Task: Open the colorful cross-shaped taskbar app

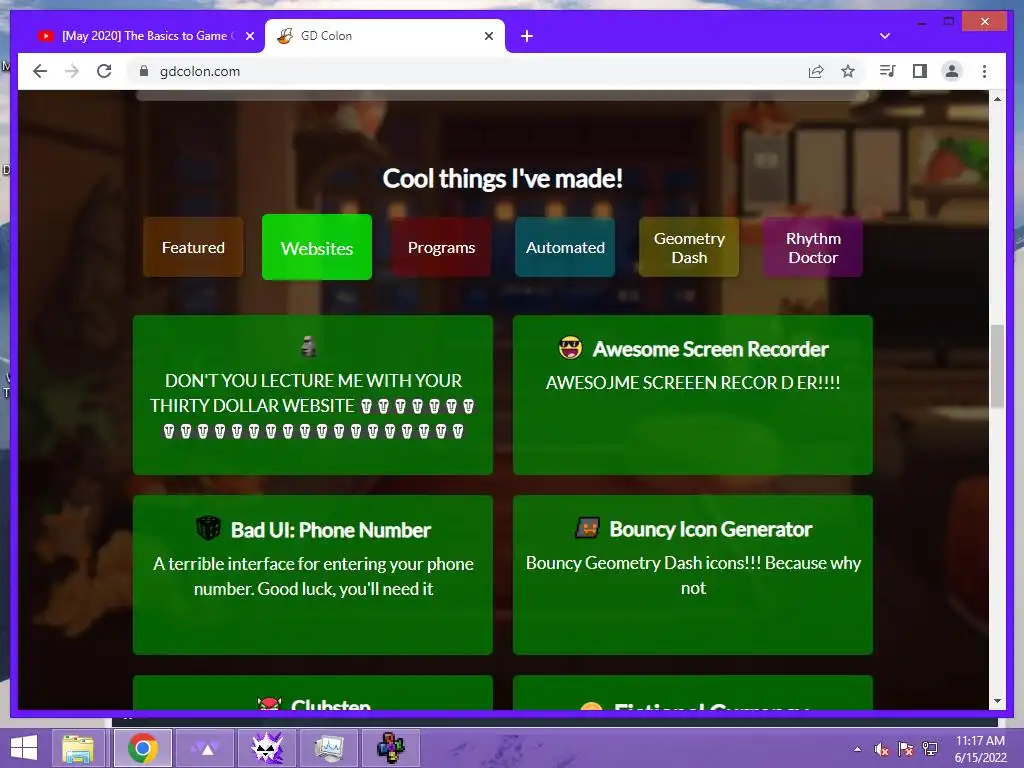Action: tap(391, 748)
